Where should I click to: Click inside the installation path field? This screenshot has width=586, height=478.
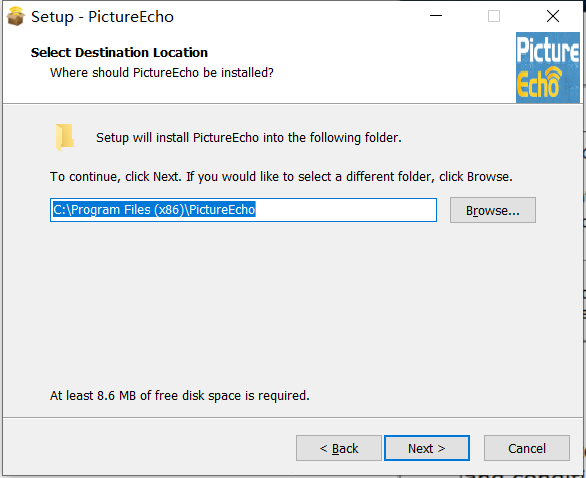click(243, 210)
